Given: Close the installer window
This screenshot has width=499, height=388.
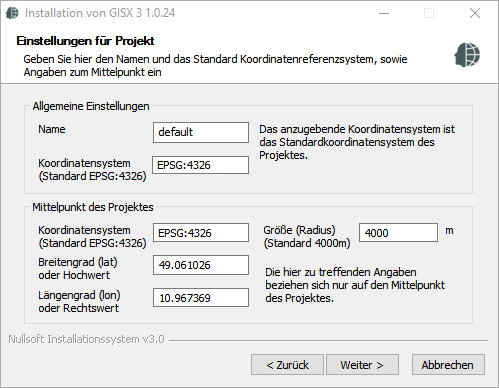Looking at the screenshot, I should (x=475, y=13).
